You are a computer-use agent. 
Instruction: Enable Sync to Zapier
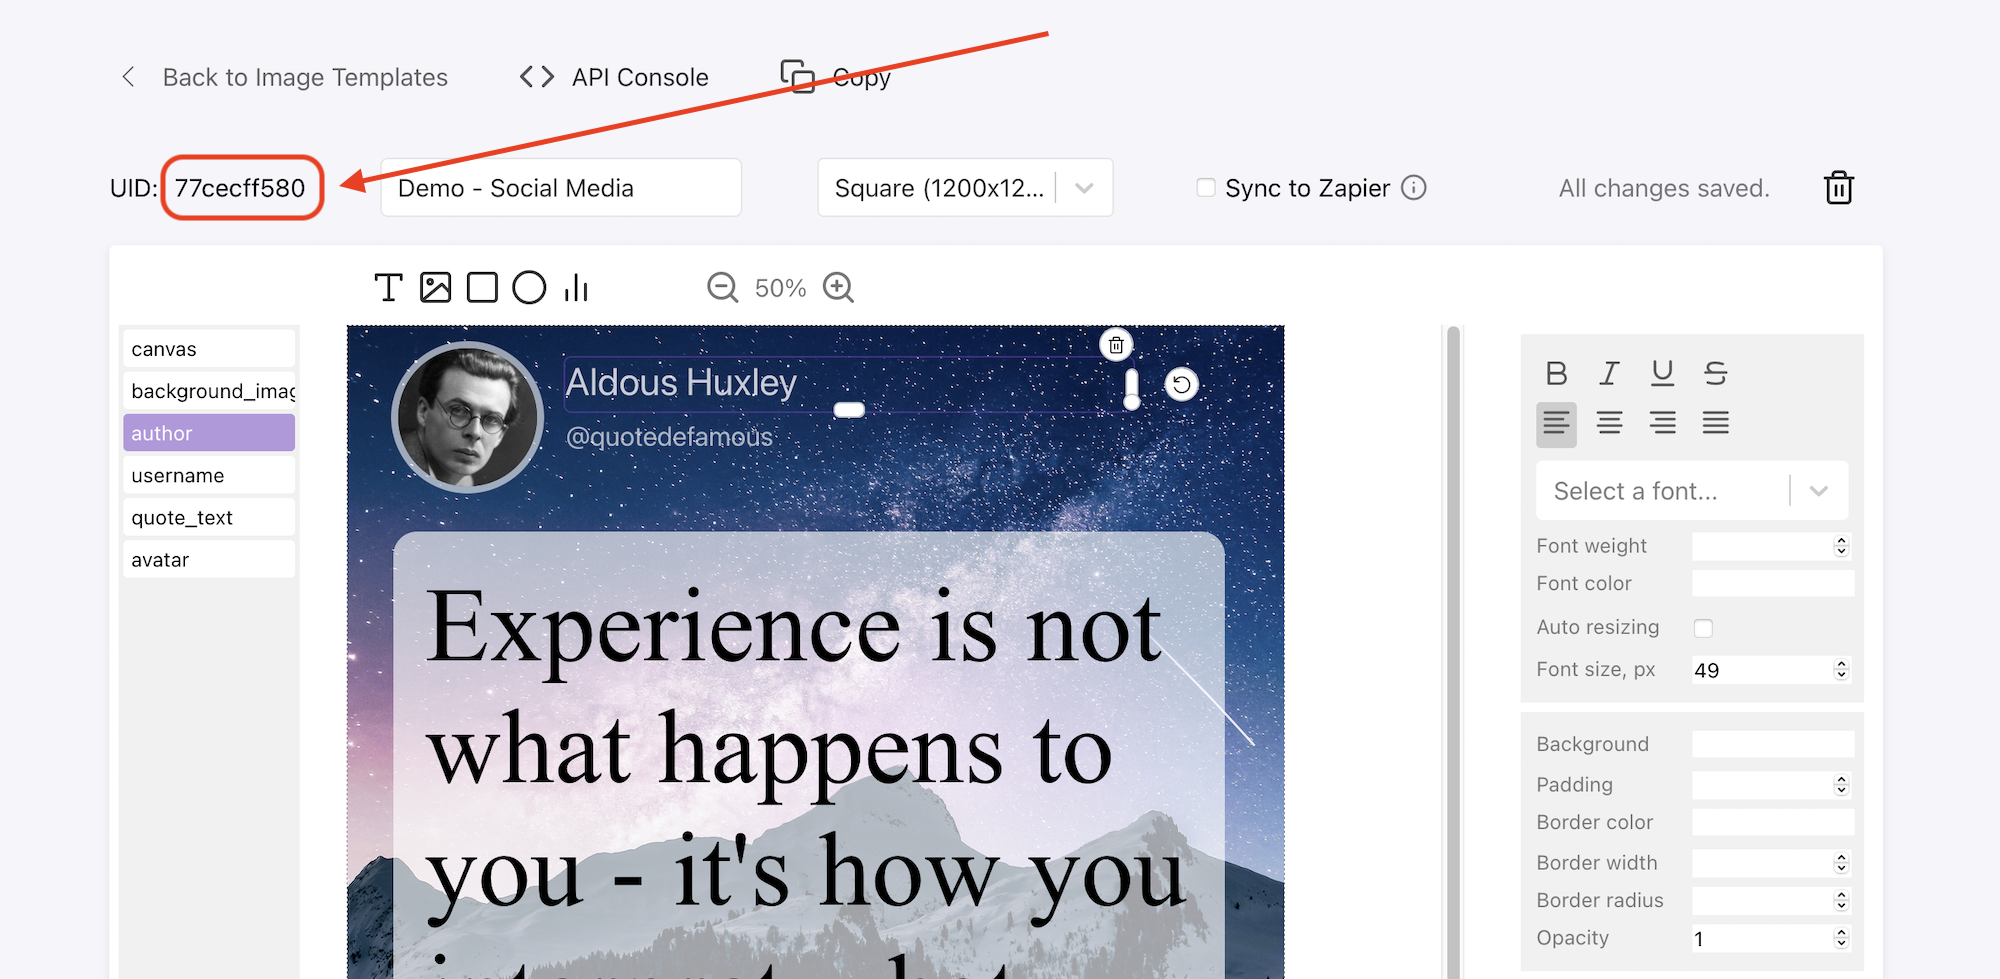click(x=1206, y=187)
